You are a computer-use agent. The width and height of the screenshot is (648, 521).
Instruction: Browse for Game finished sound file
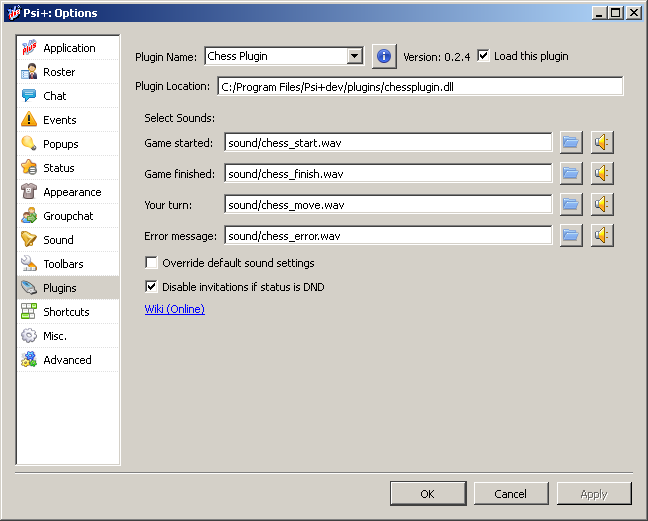point(570,173)
